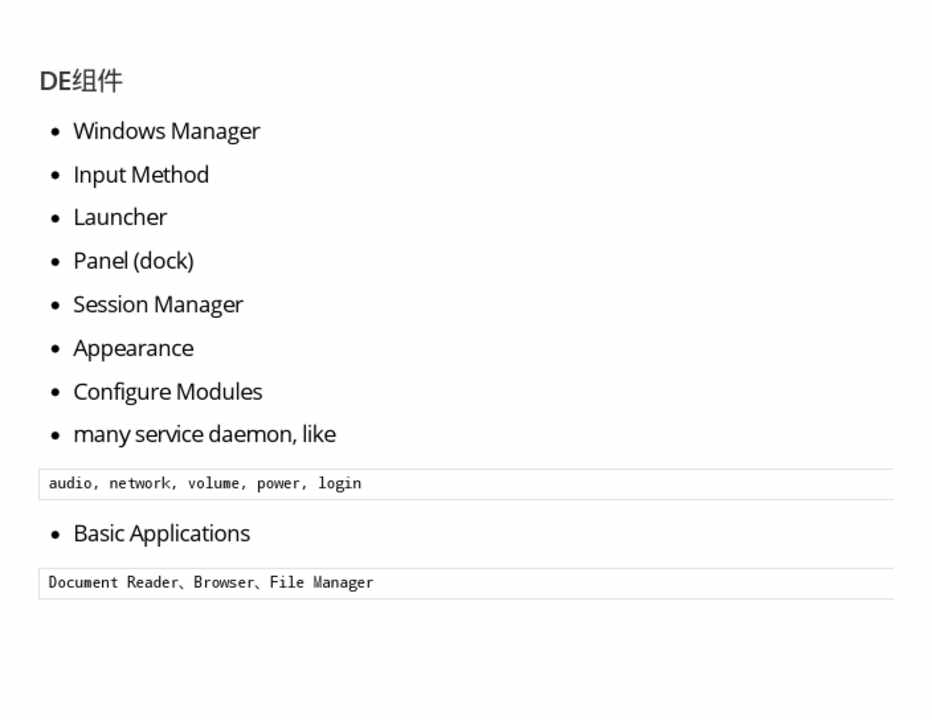Click "File Manager" in the code block
Image resolution: width=932 pixels, height=720 pixels.
pyautogui.click(x=321, y=583)
